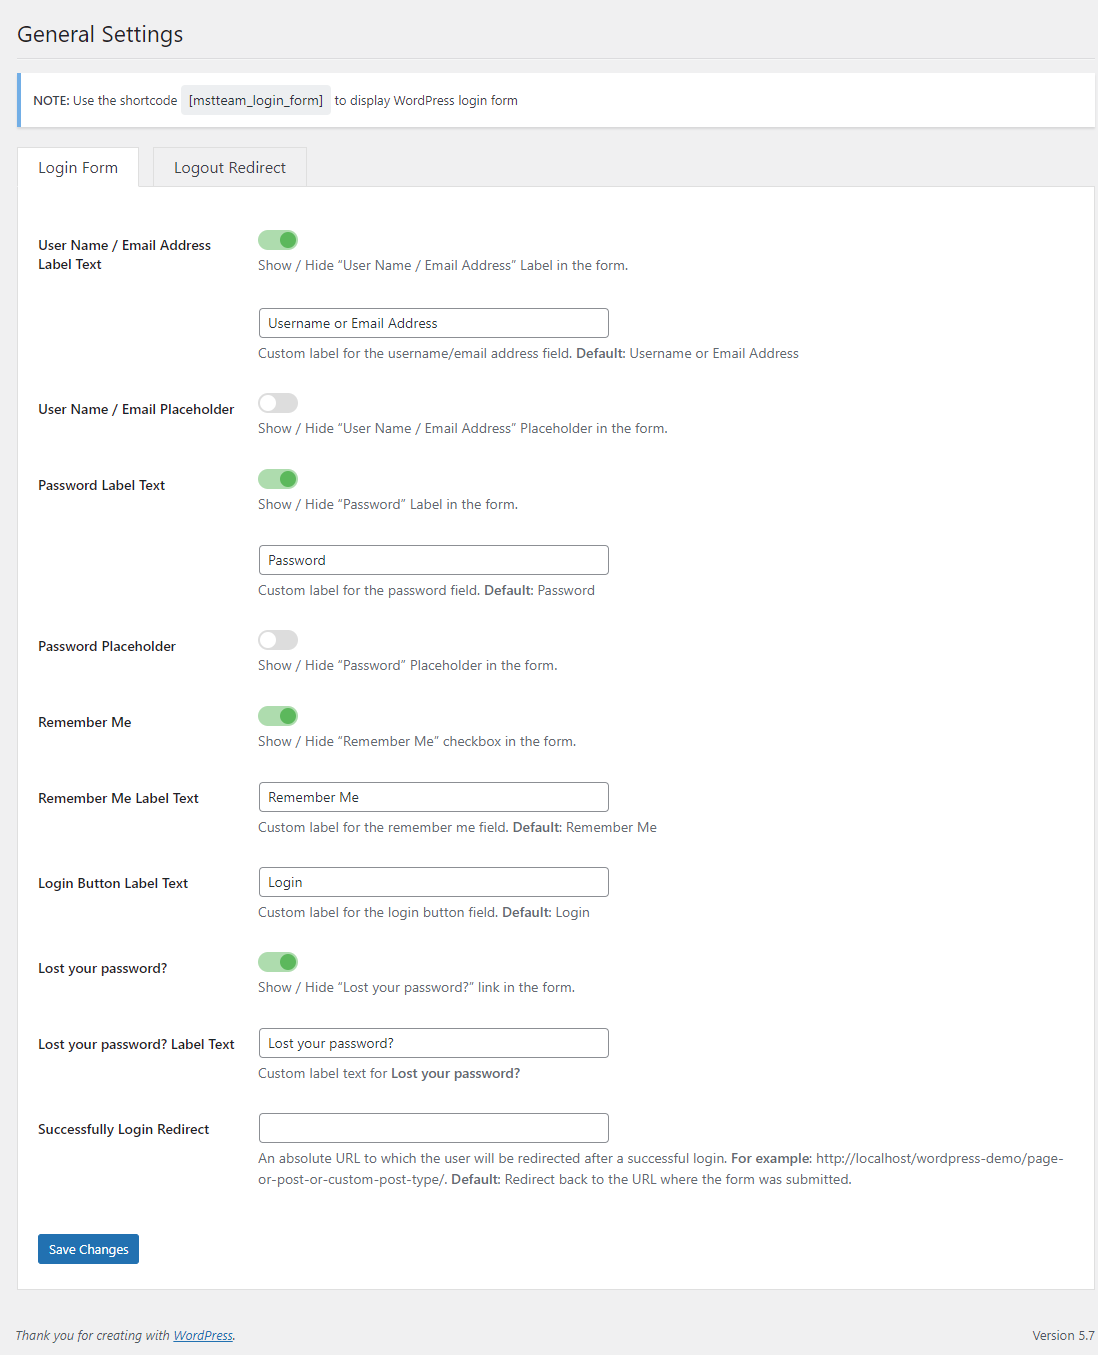Click the Remember Me Label Text field

(433, 796)
